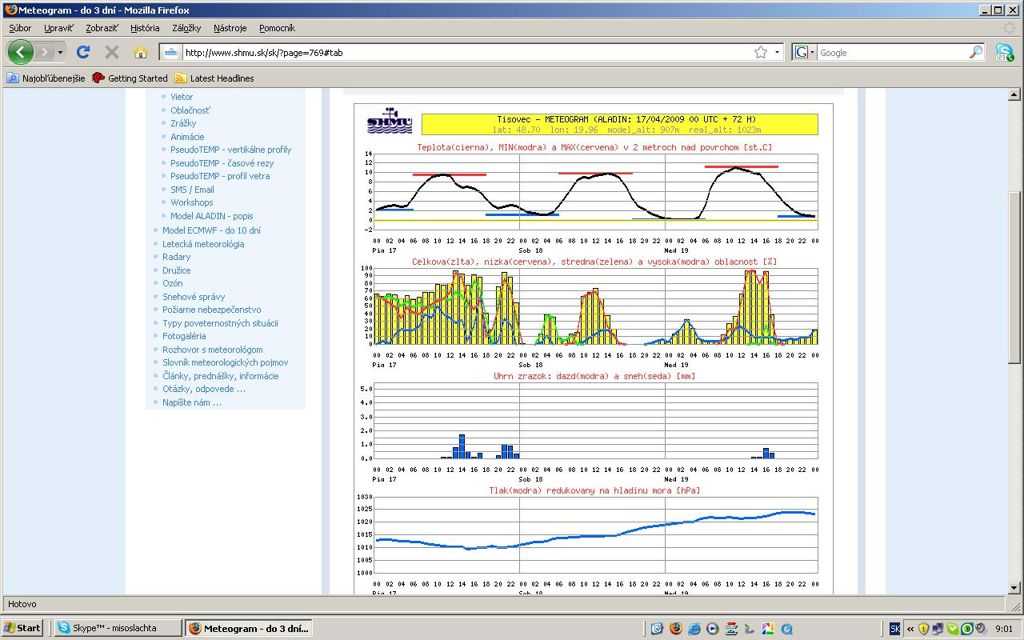This screenshot has width=1024, height=640.
Task: Open the Otázky, odpovede link
Action: point(204,389)
